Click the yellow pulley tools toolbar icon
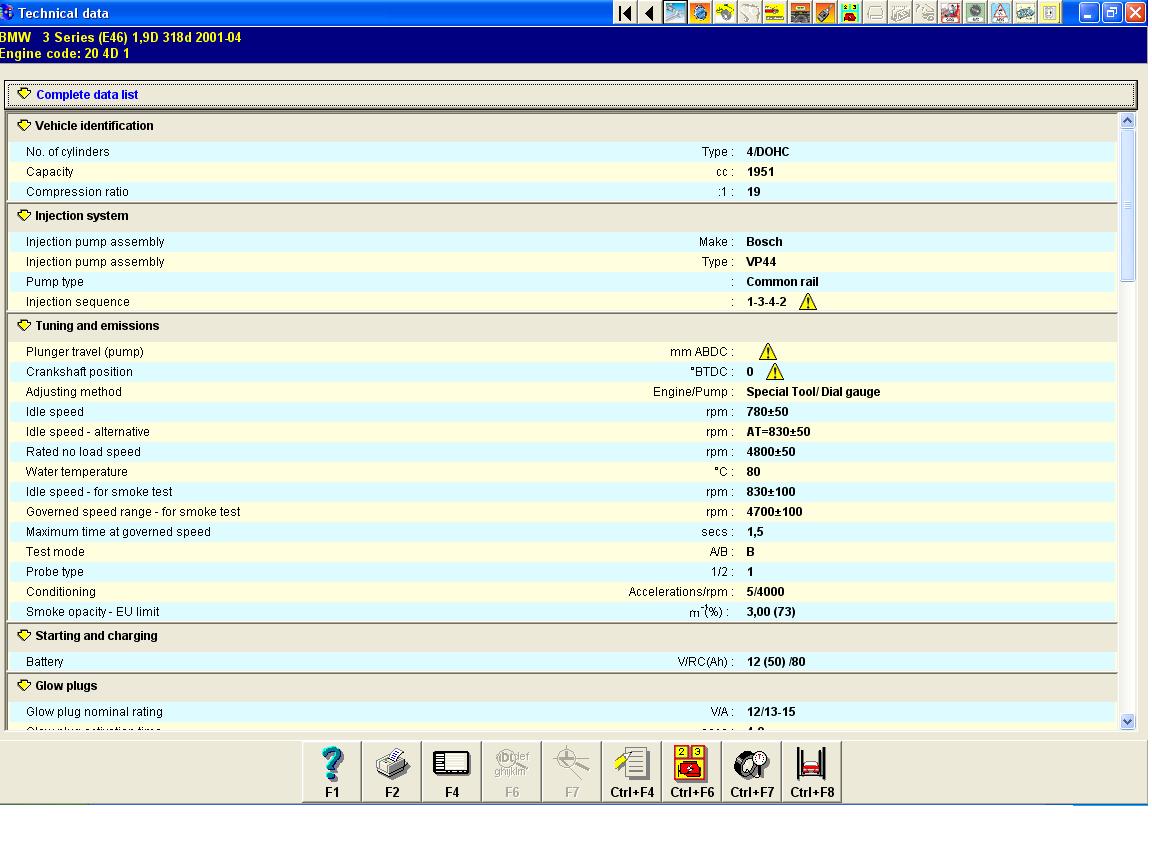Viewport: 1152px width, 864px height. coord(725,12)
